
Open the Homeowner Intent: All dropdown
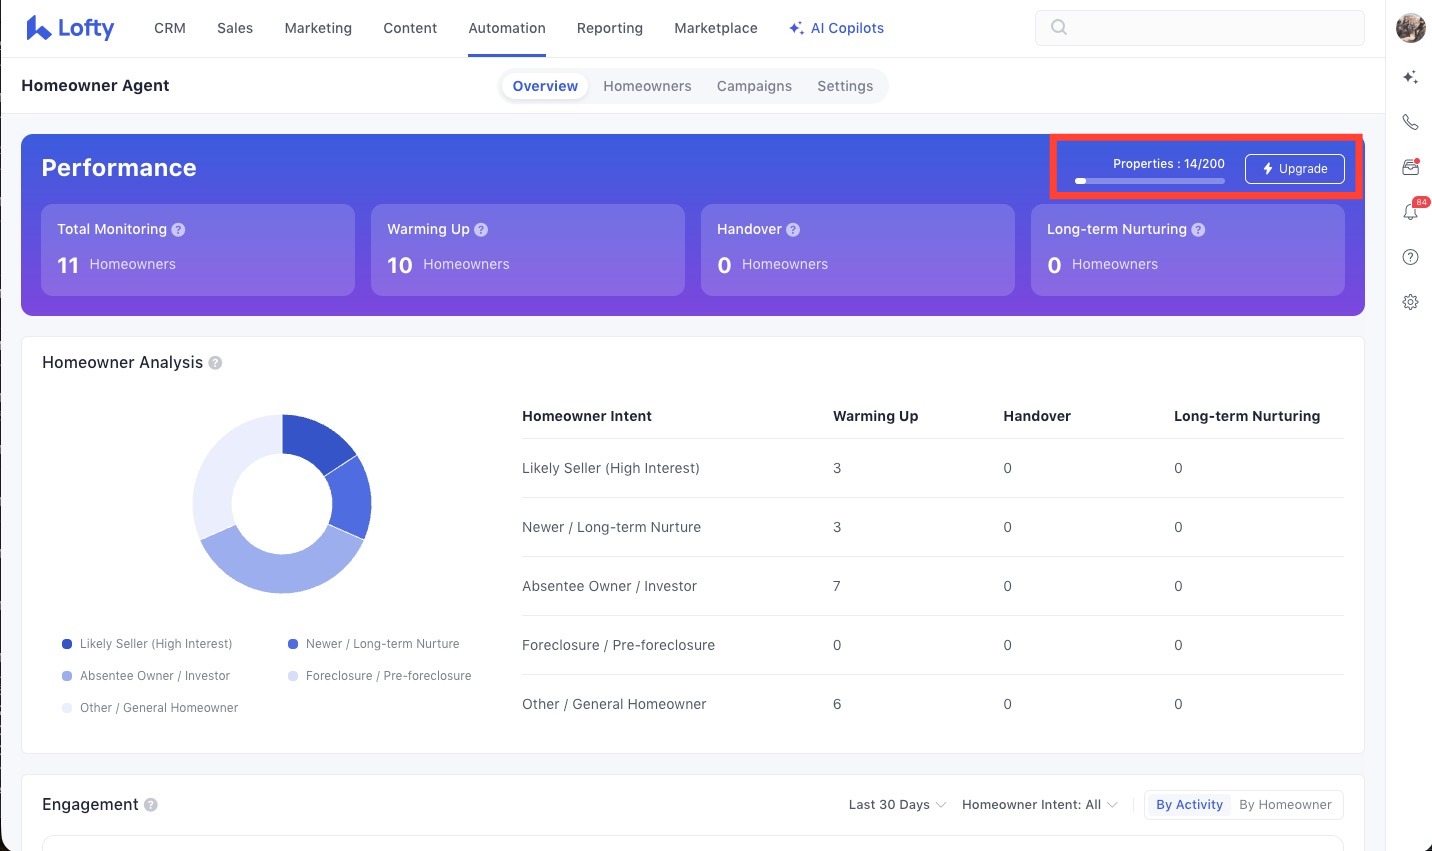coord(1039,805)
